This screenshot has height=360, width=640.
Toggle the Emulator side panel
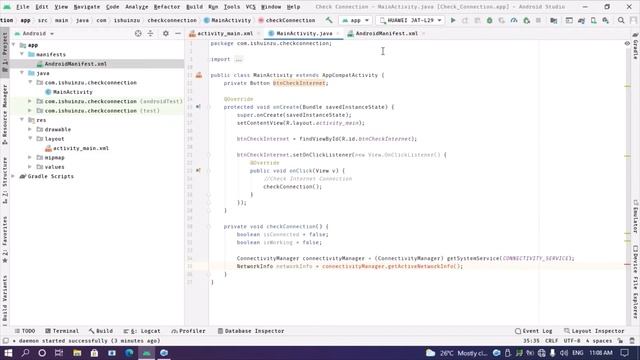[636, 216]
